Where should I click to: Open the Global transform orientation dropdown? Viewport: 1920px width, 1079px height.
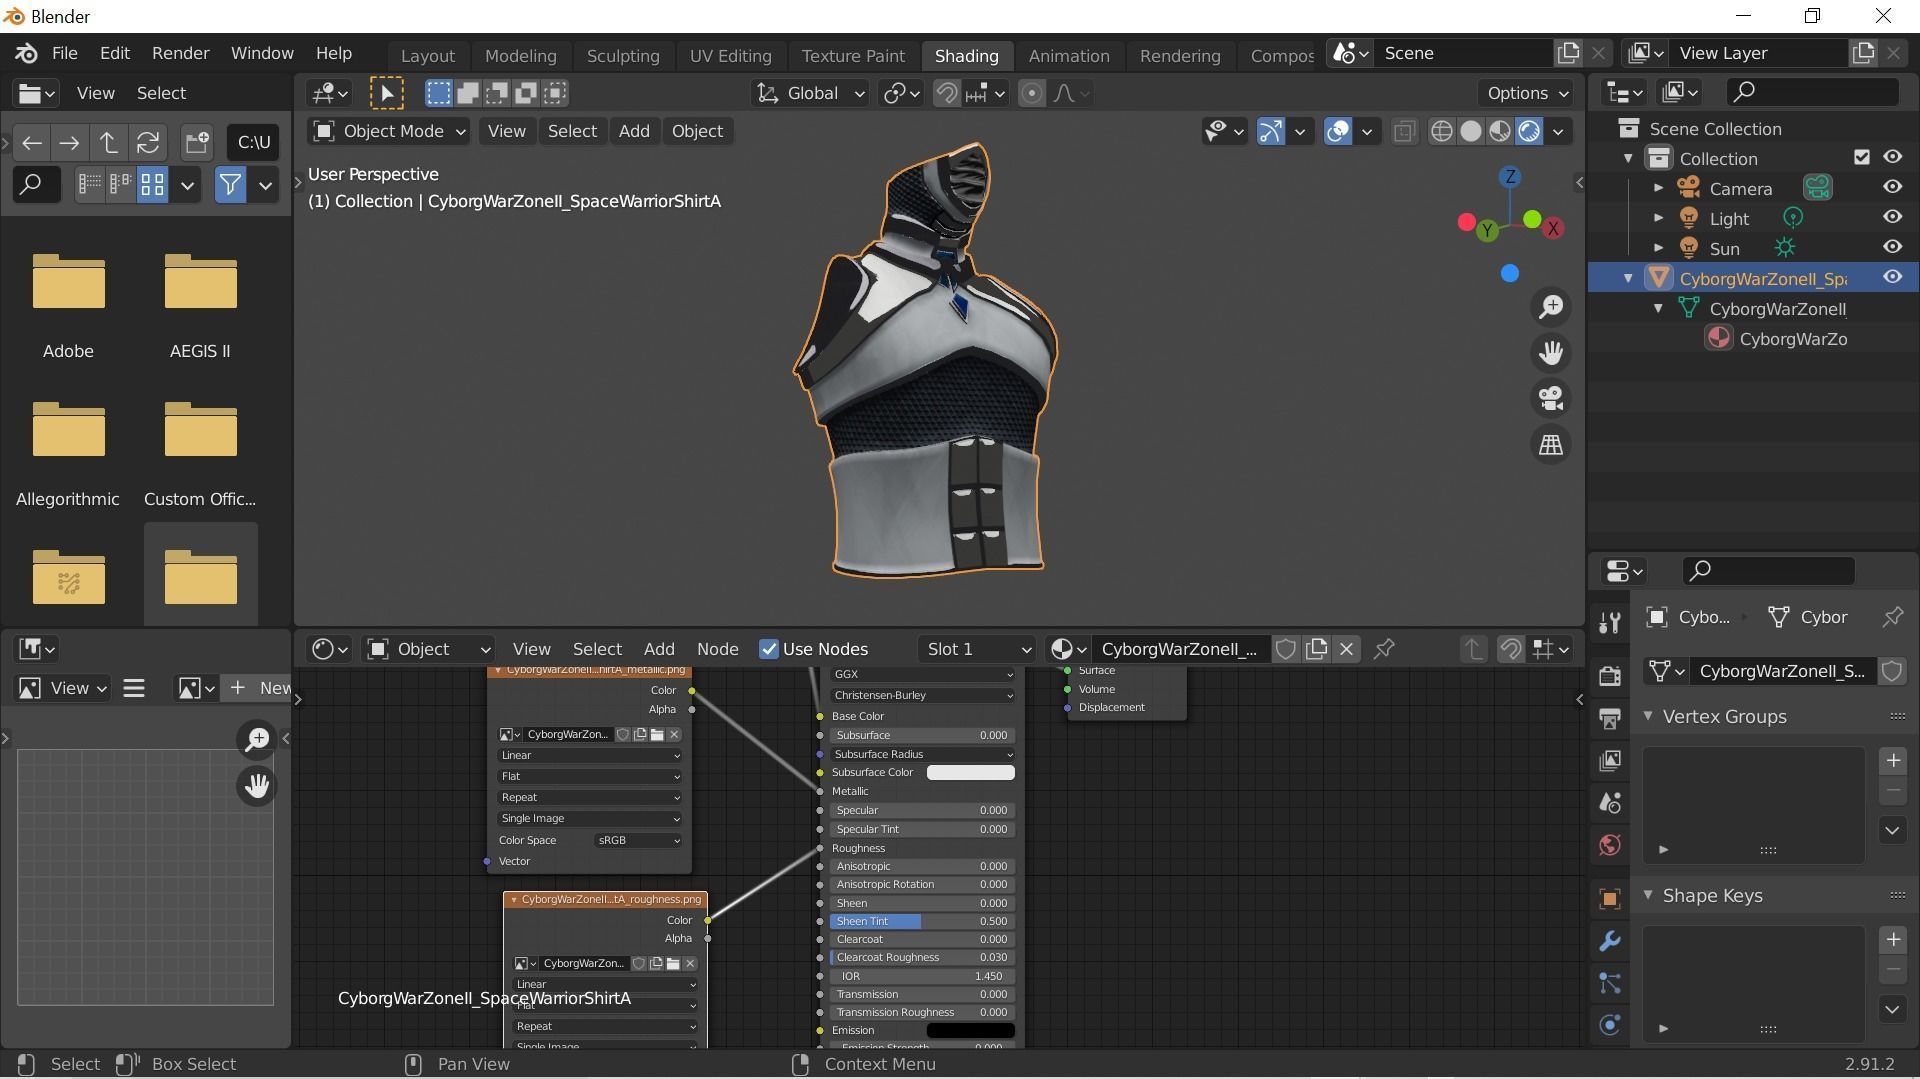click(810, 93)
